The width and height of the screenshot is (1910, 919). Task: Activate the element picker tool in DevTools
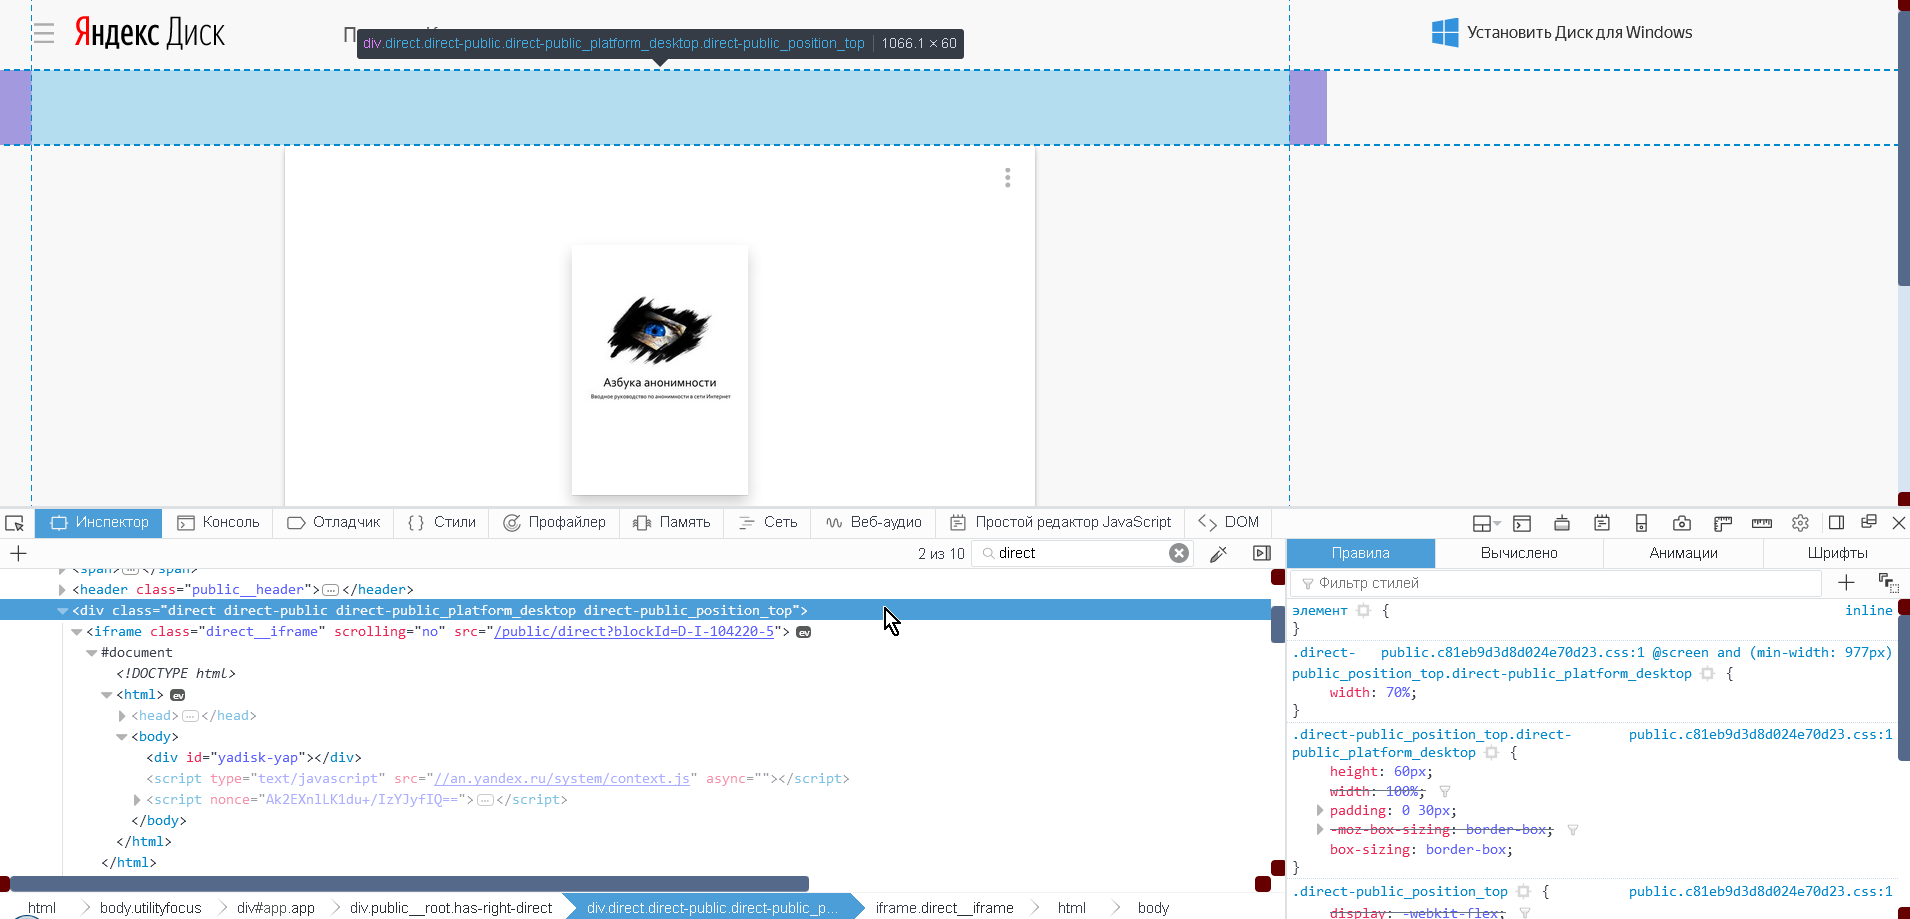coord(14,522)
